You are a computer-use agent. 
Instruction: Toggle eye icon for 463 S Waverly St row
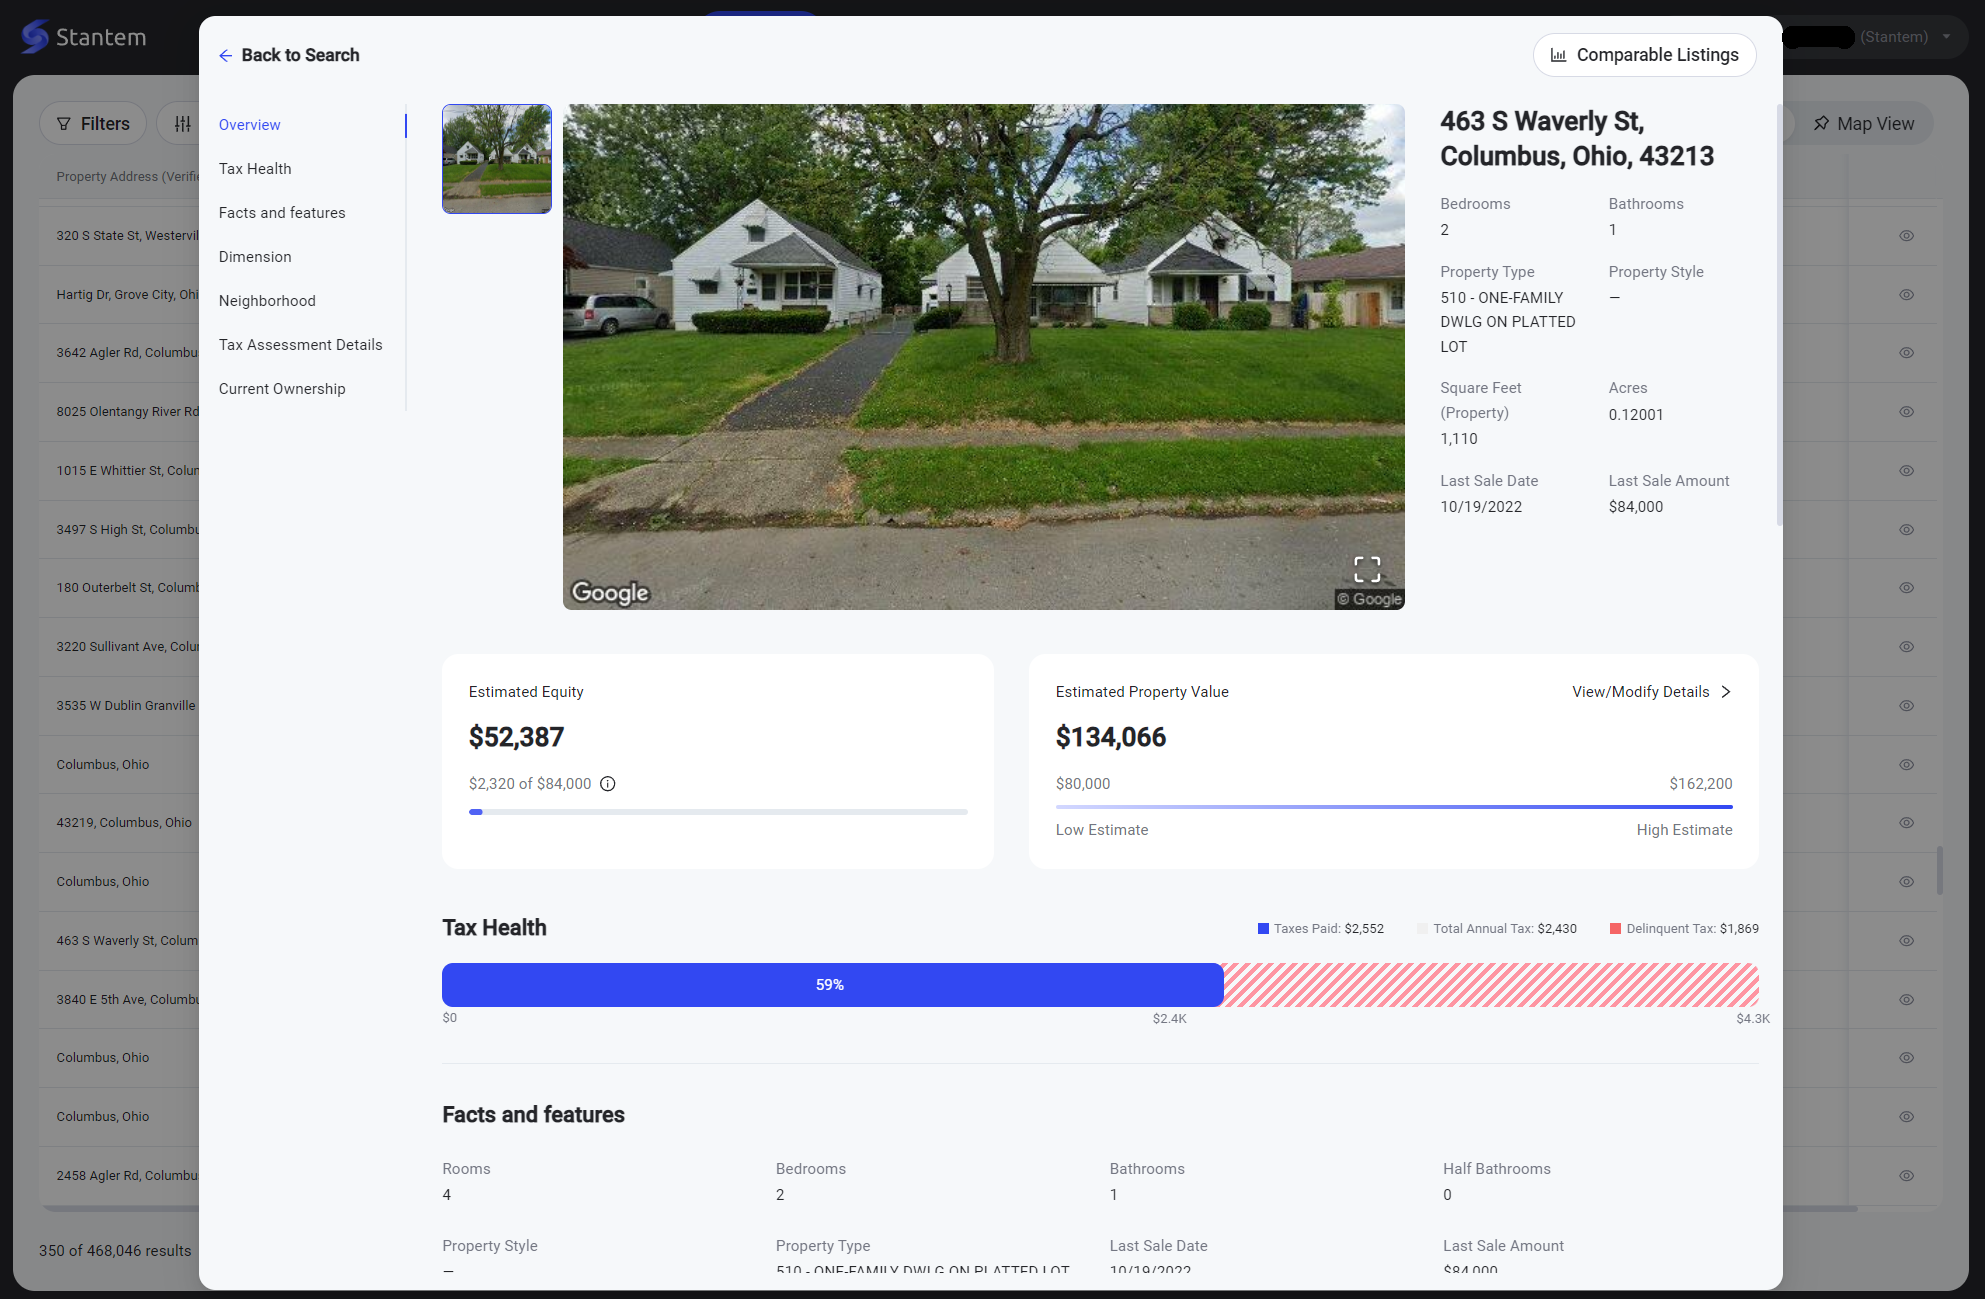(1907, 941)
